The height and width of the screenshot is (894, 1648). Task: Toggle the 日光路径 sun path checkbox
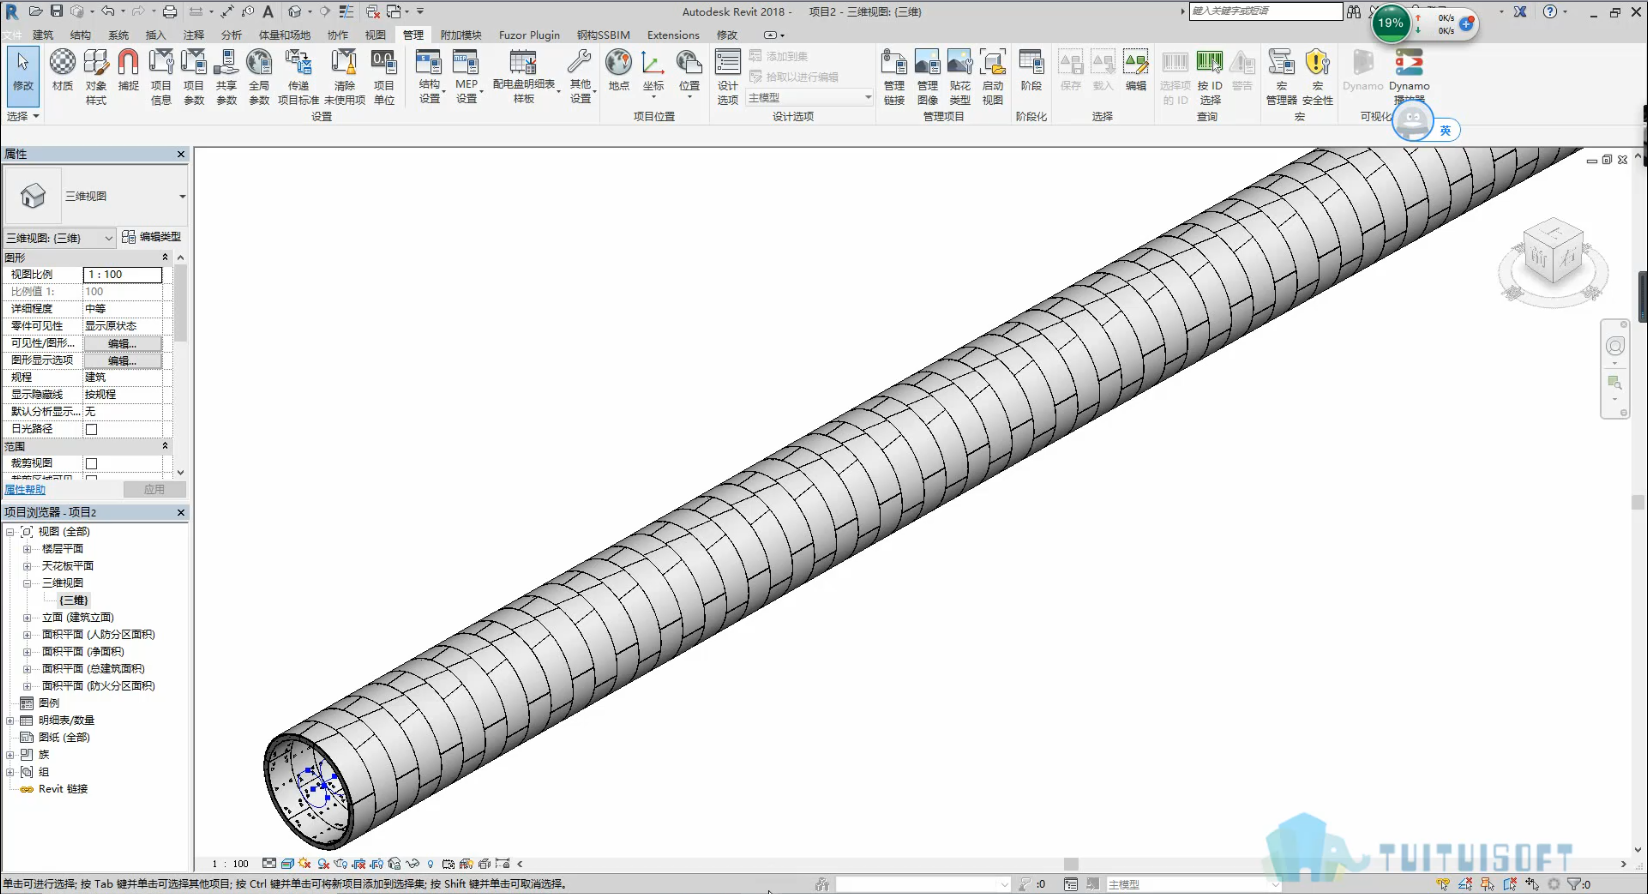91,429
